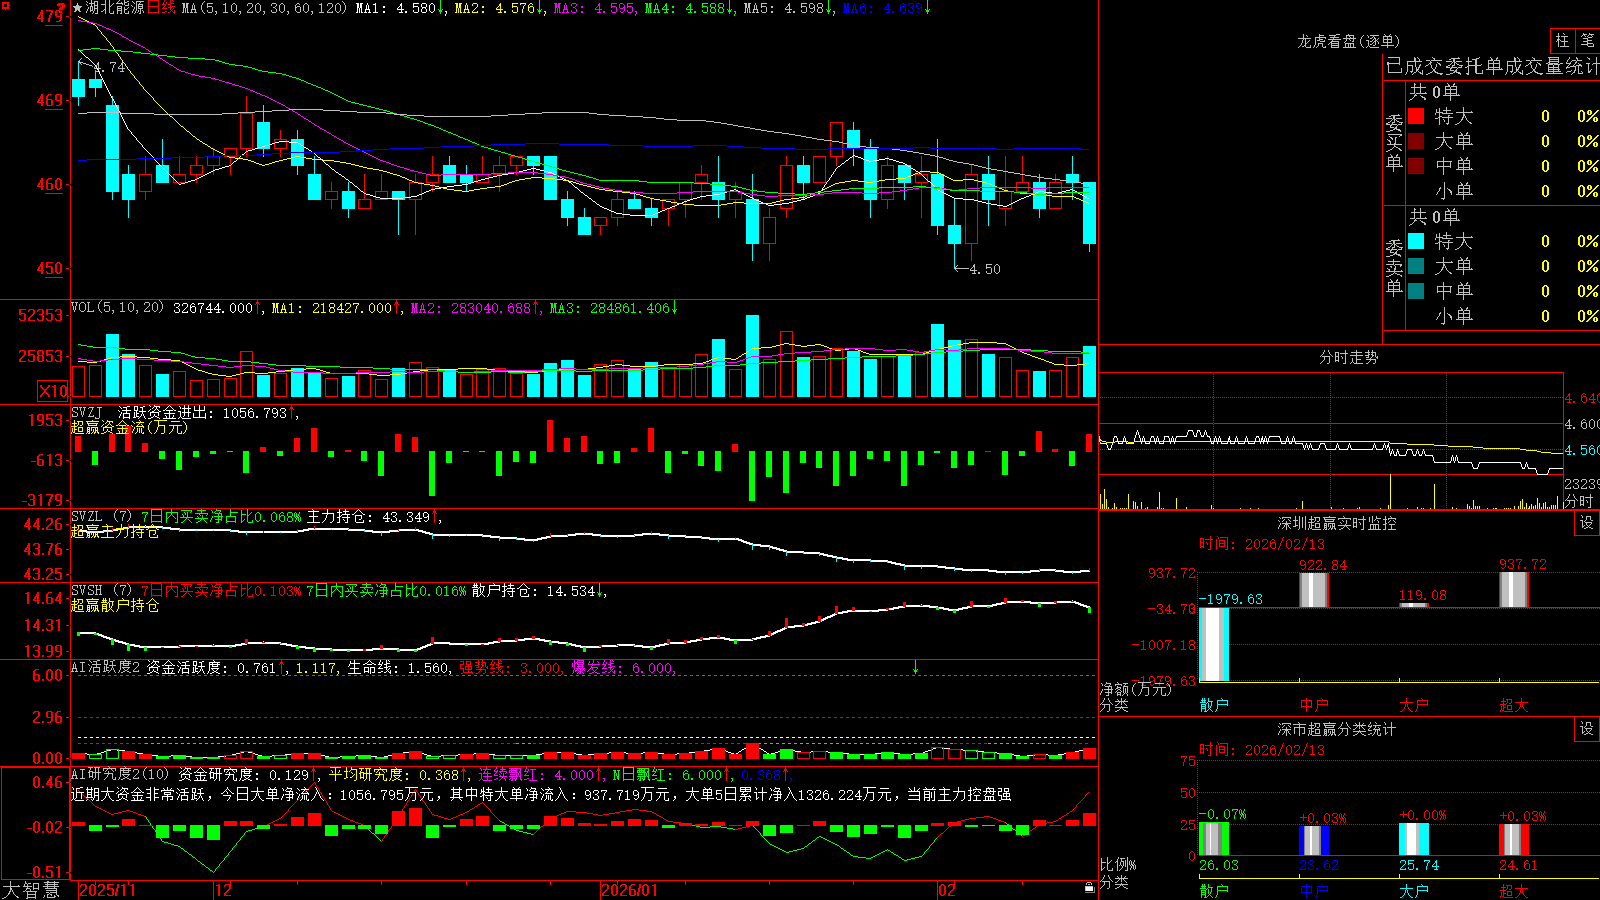1600x900 pixels.
Task: Click the 02 month timeline marker
Action: [x=946, y=890]
